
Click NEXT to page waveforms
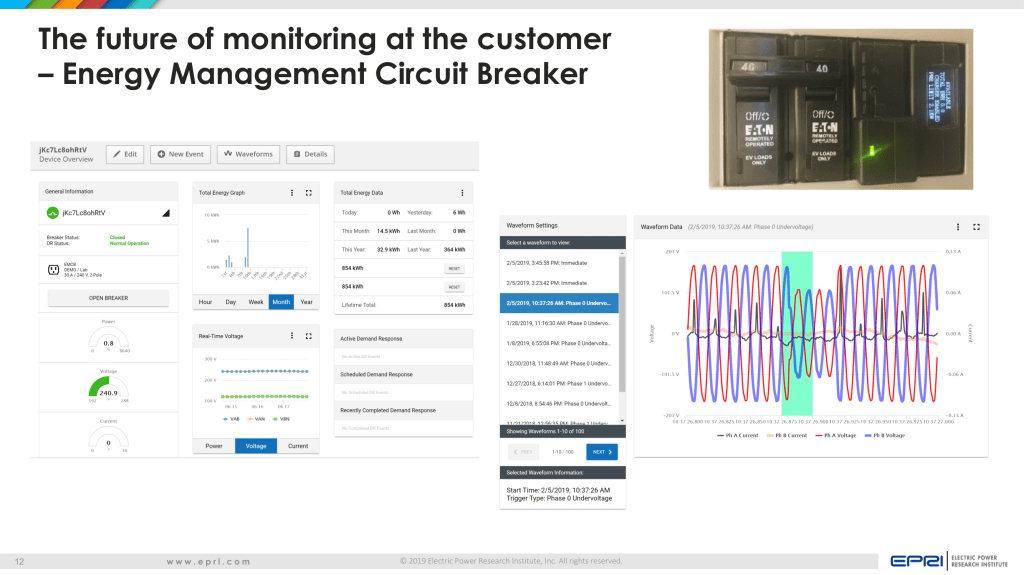tap(601, 452)
